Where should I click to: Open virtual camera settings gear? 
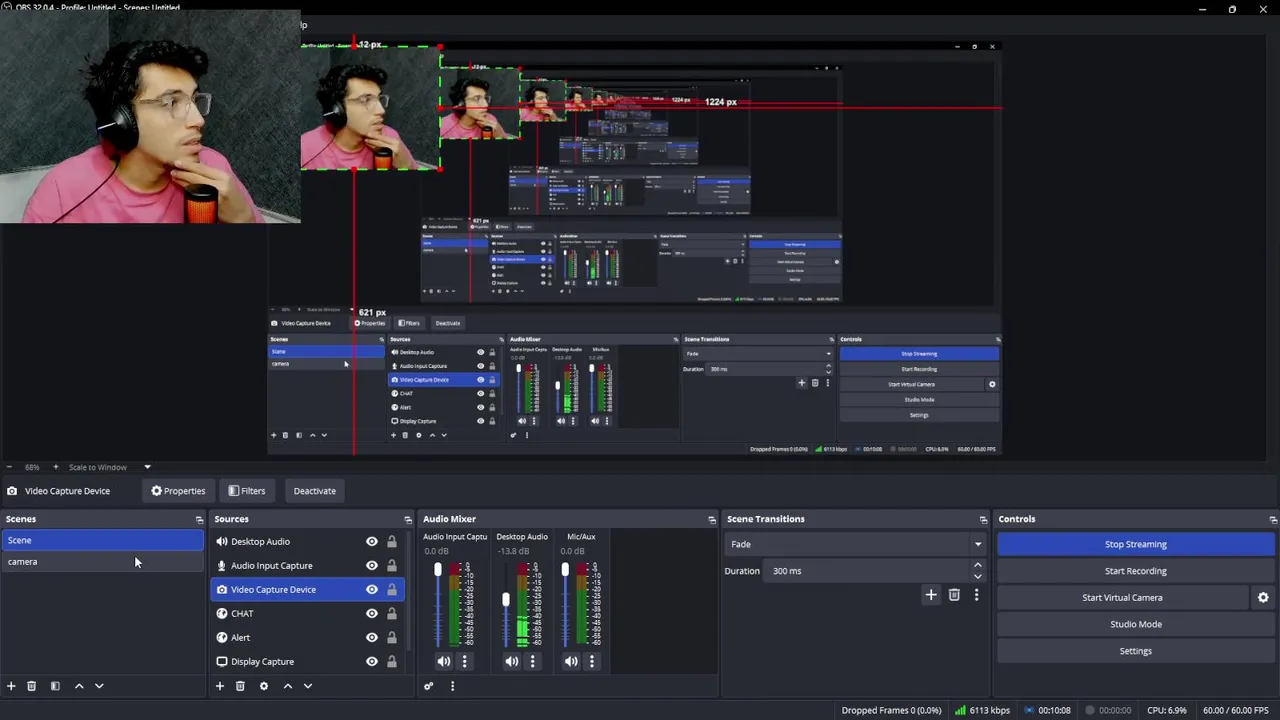click(1263, 598)
